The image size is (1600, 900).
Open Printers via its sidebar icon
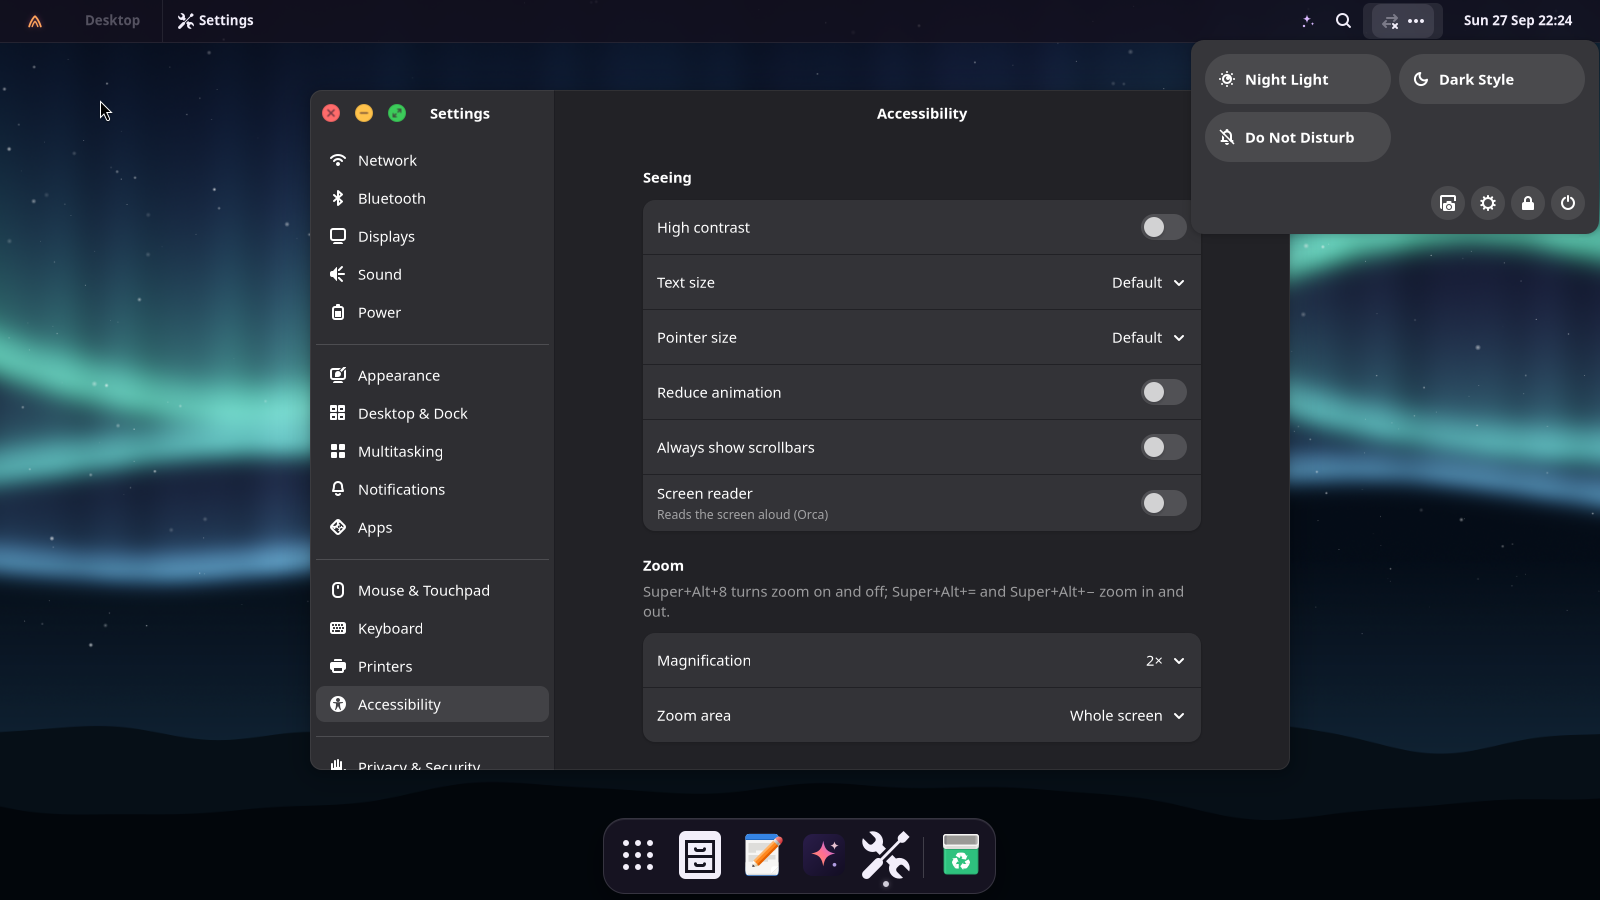[x=338, y=666]
